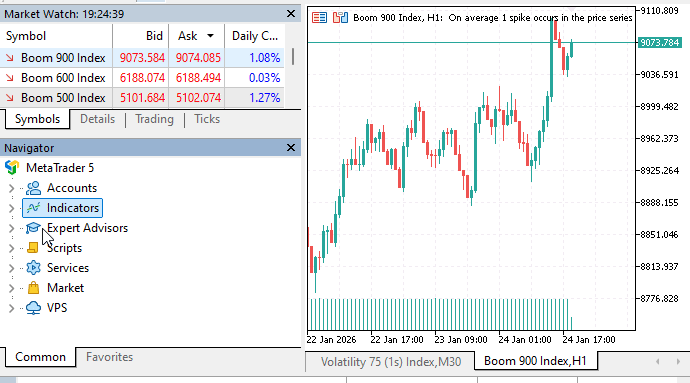Viewport: 690px width, 383px height.
Task: Click the MetaTrader 5 logo icon
Action: (x=12, y=168)
